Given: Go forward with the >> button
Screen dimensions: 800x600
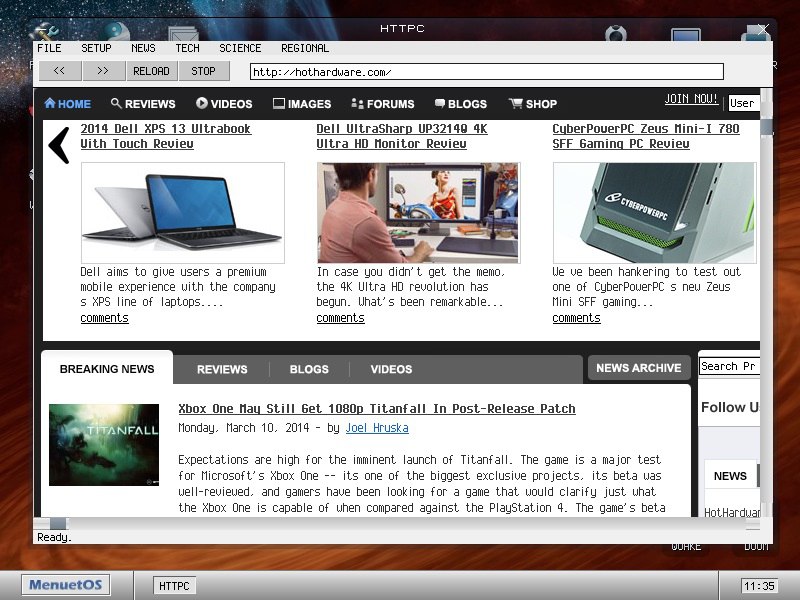Looking at the screenshot, I should click(x=104, y=71).
